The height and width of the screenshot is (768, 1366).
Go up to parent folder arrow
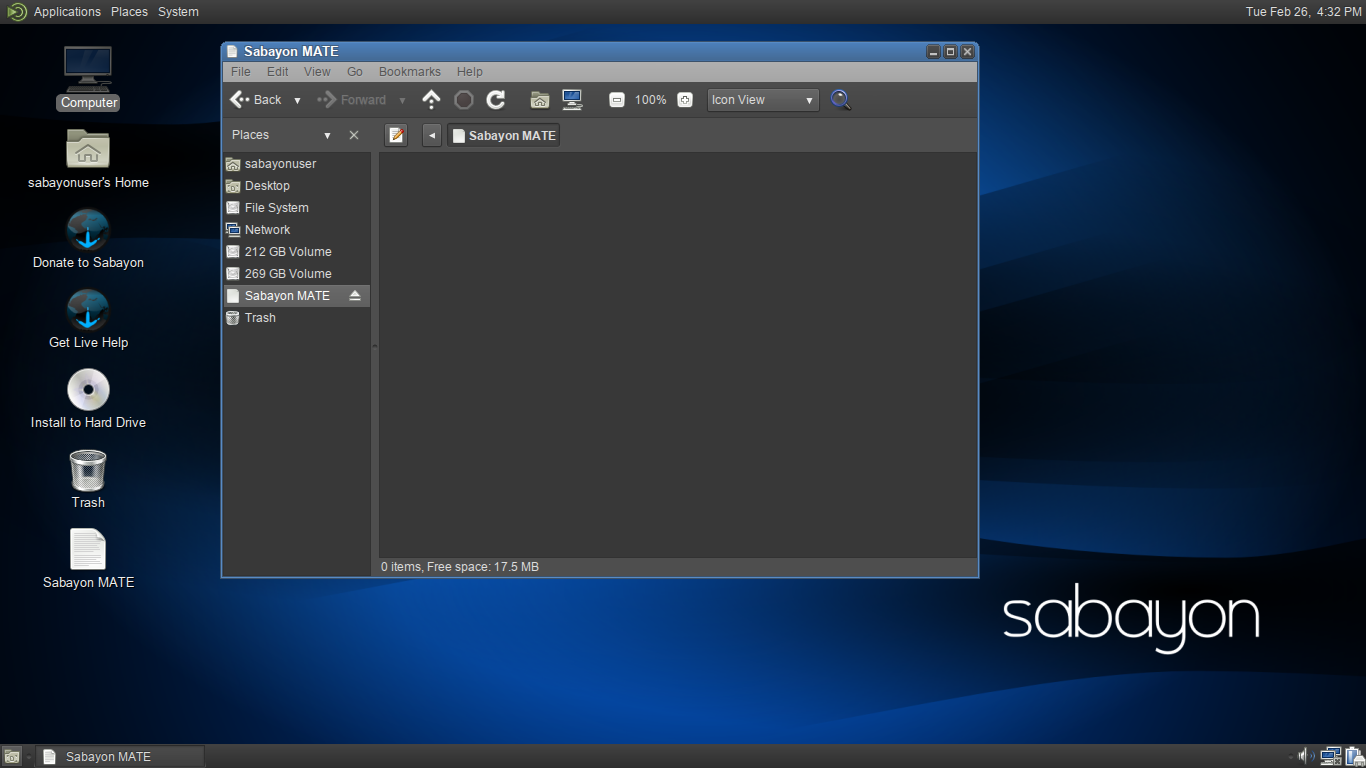[431, 100]
